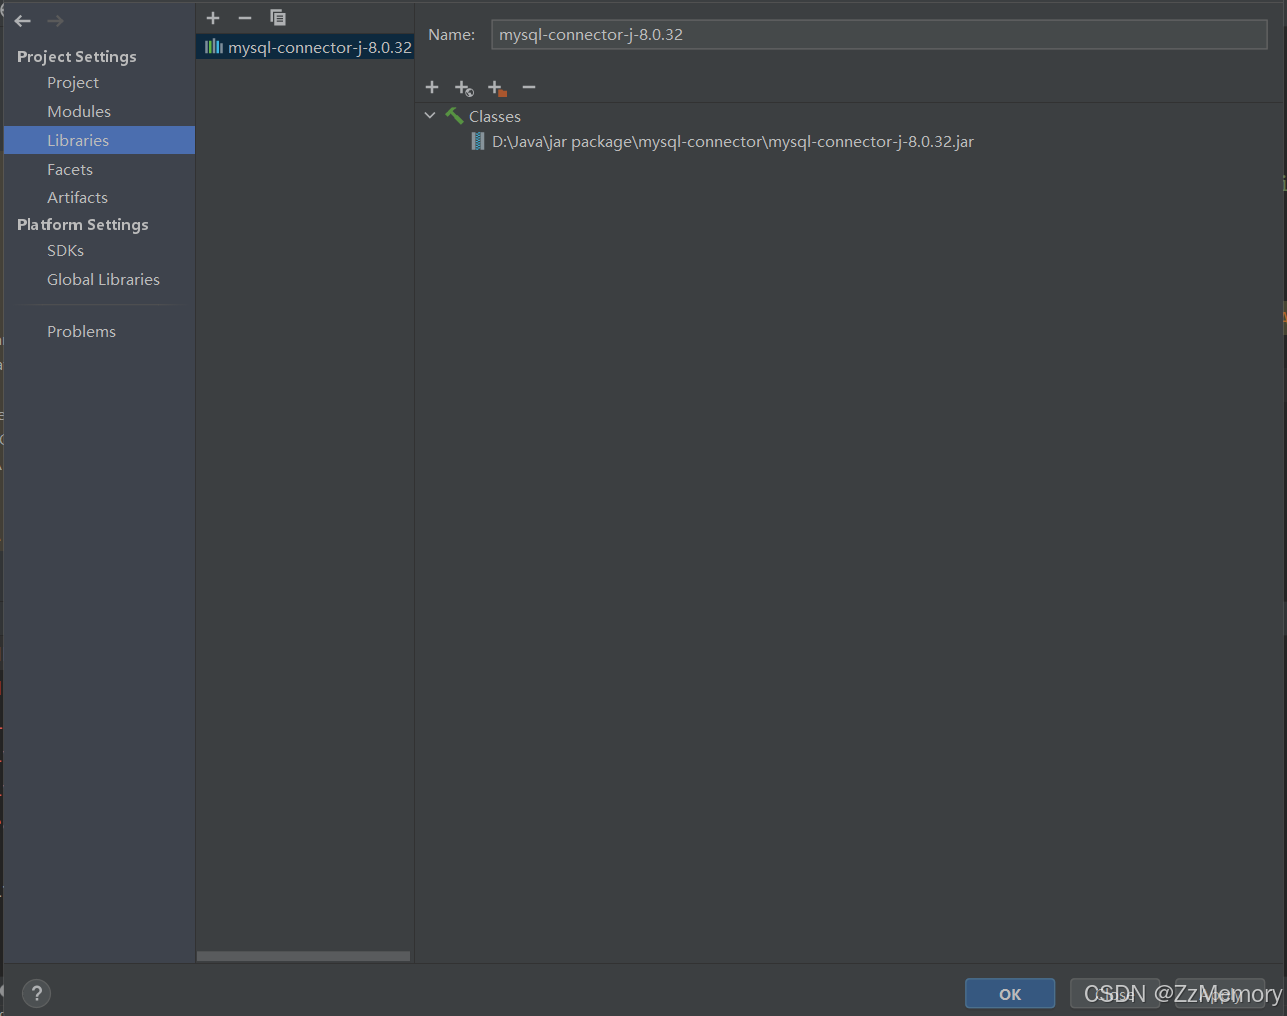Viewport: 1287px width, 1016px height.
Task: Open the help question mark button
Action: click(36, 993)
